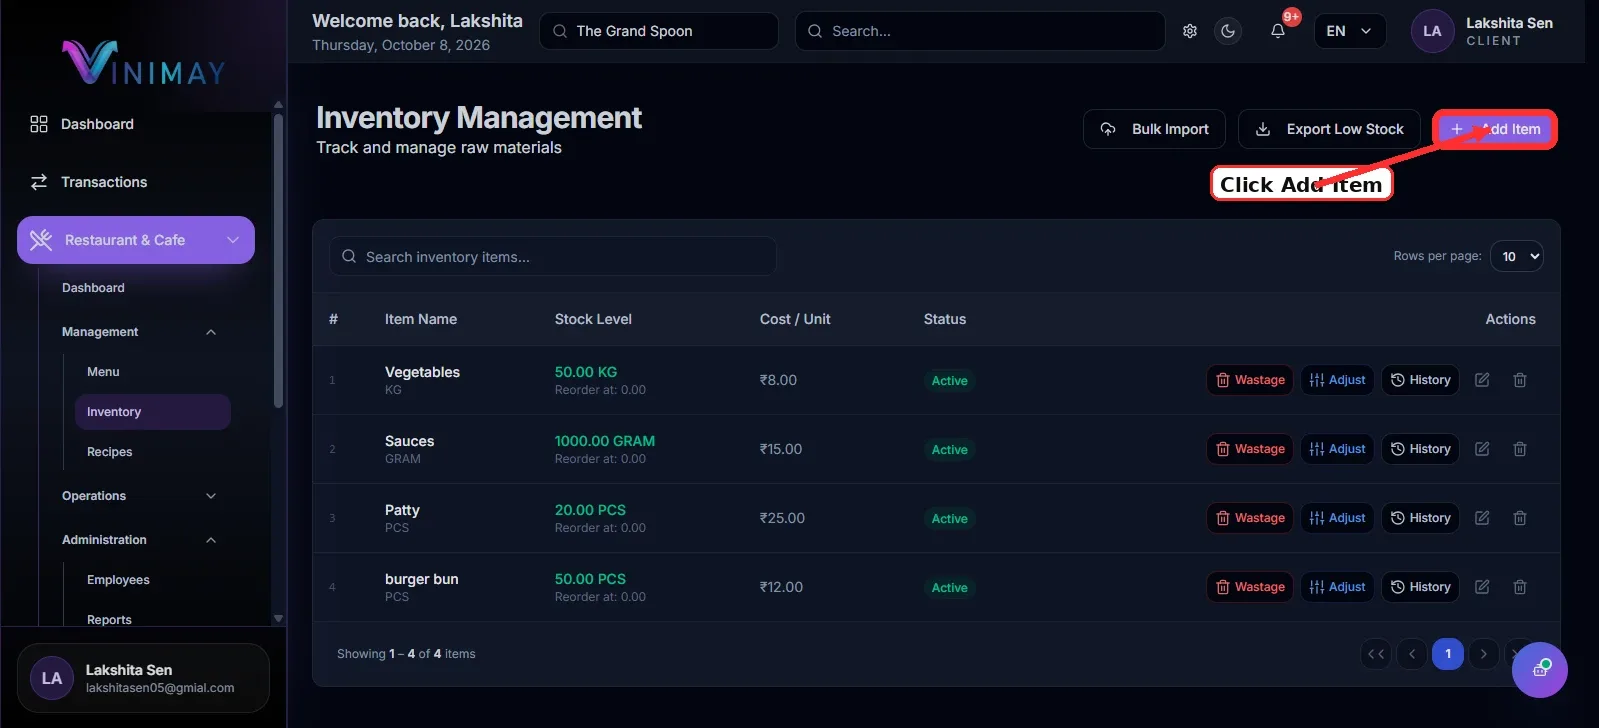1599x728 pixels.
Task: Click the Add Item button
Action: coord(1495,129)
